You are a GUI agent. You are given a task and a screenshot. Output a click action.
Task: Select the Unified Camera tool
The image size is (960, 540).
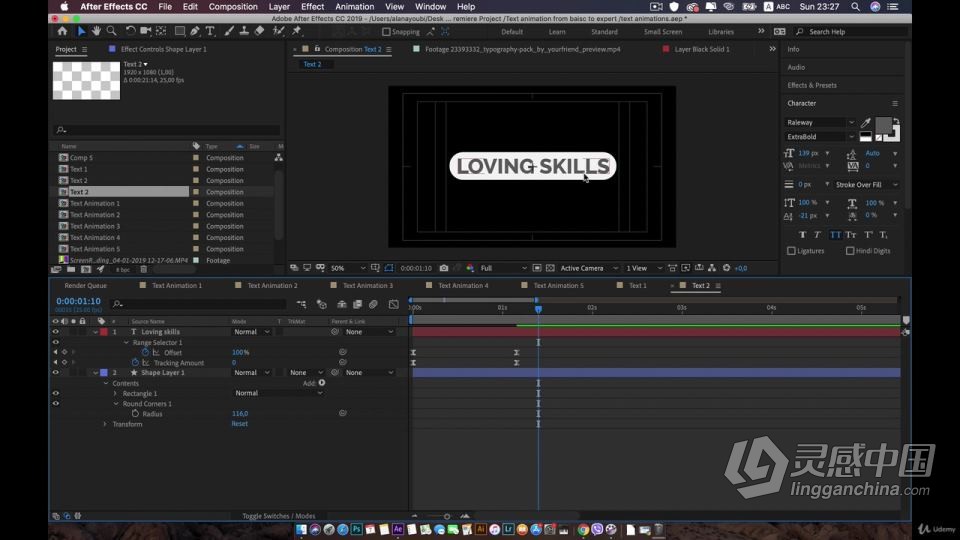(146, 31)
